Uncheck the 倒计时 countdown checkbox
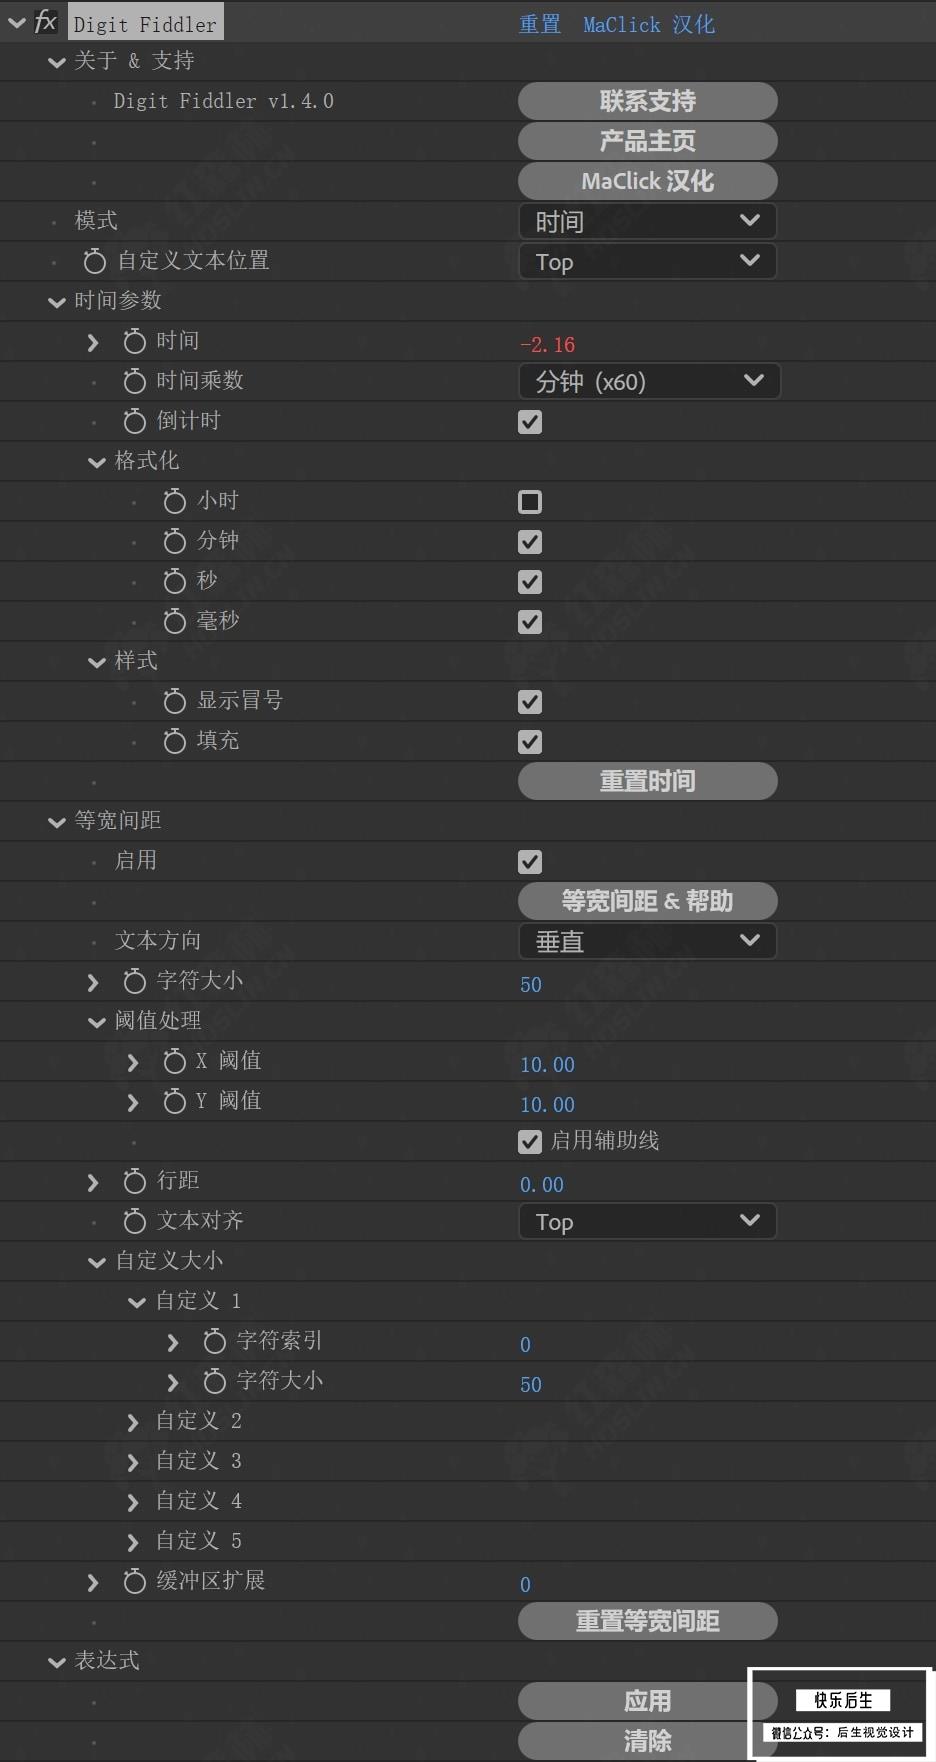The width and height of the screenshot is (936, 1762). 530,422
